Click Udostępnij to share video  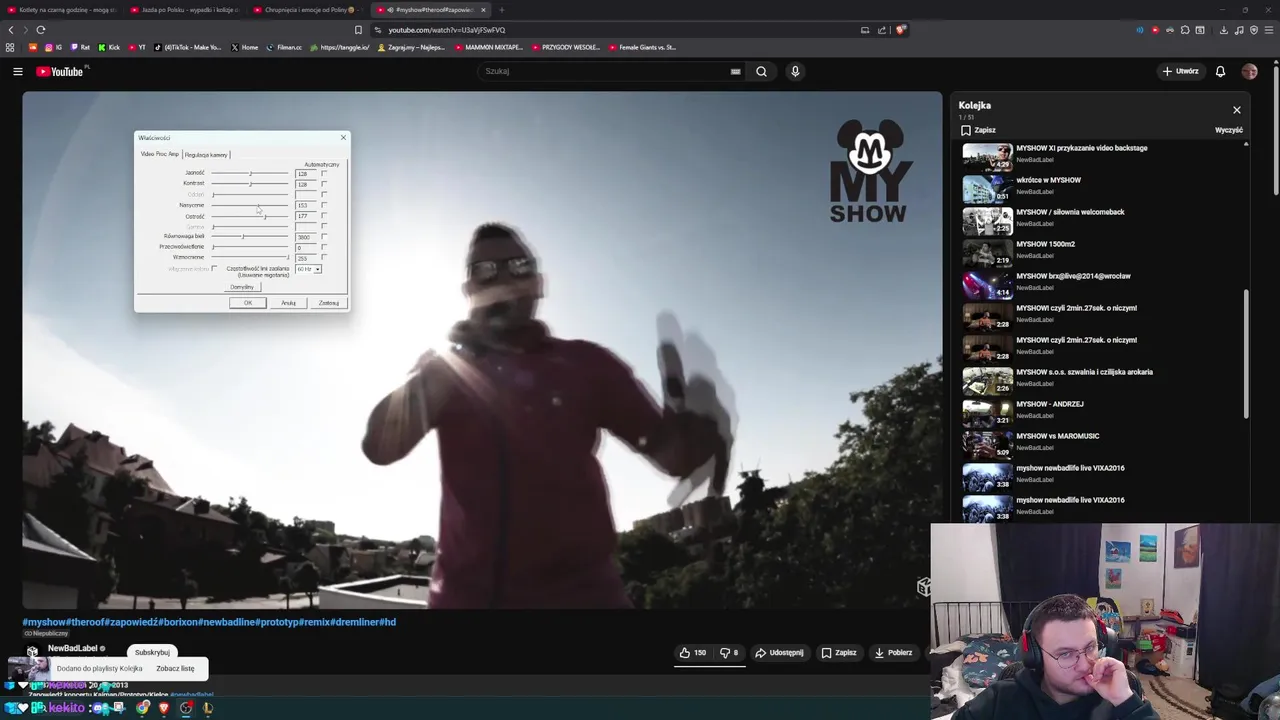pyautogui.click(x=779, y=653)
